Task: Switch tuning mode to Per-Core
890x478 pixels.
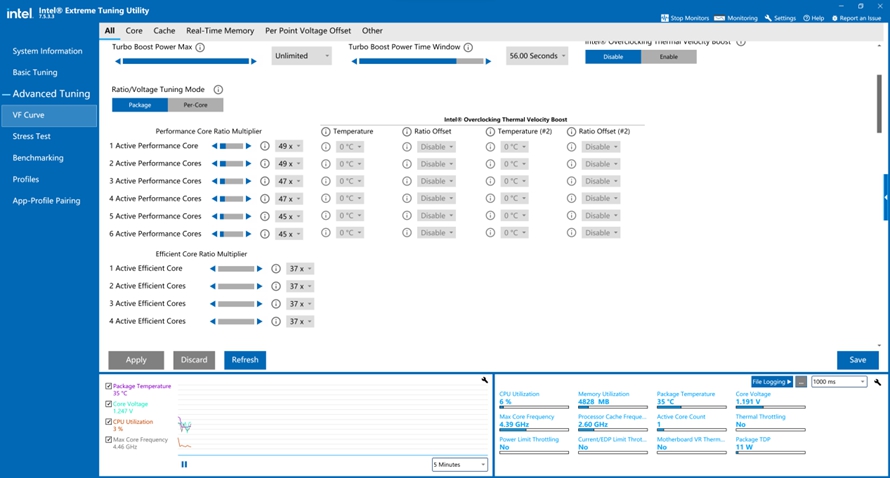Action: click(195, 105)
